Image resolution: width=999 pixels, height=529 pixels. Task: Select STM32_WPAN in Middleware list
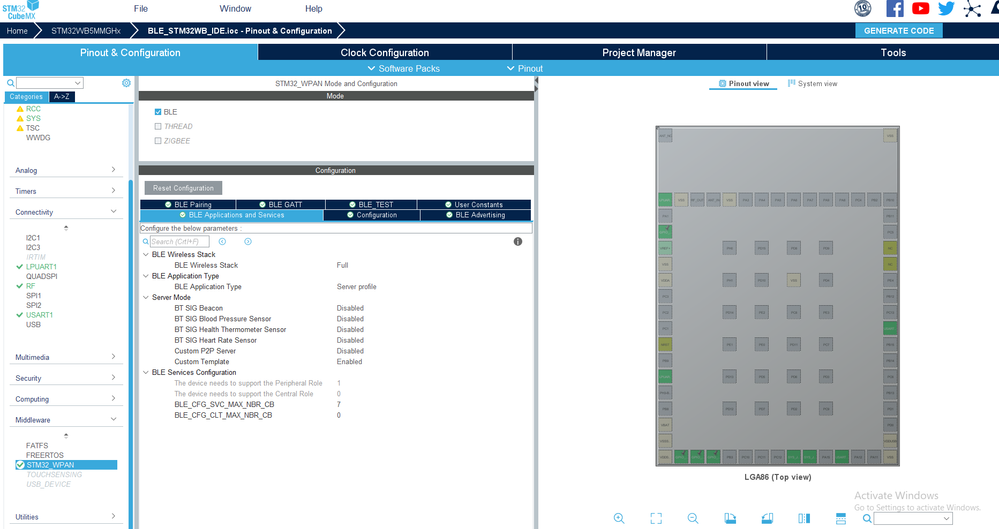click(66, 465)
